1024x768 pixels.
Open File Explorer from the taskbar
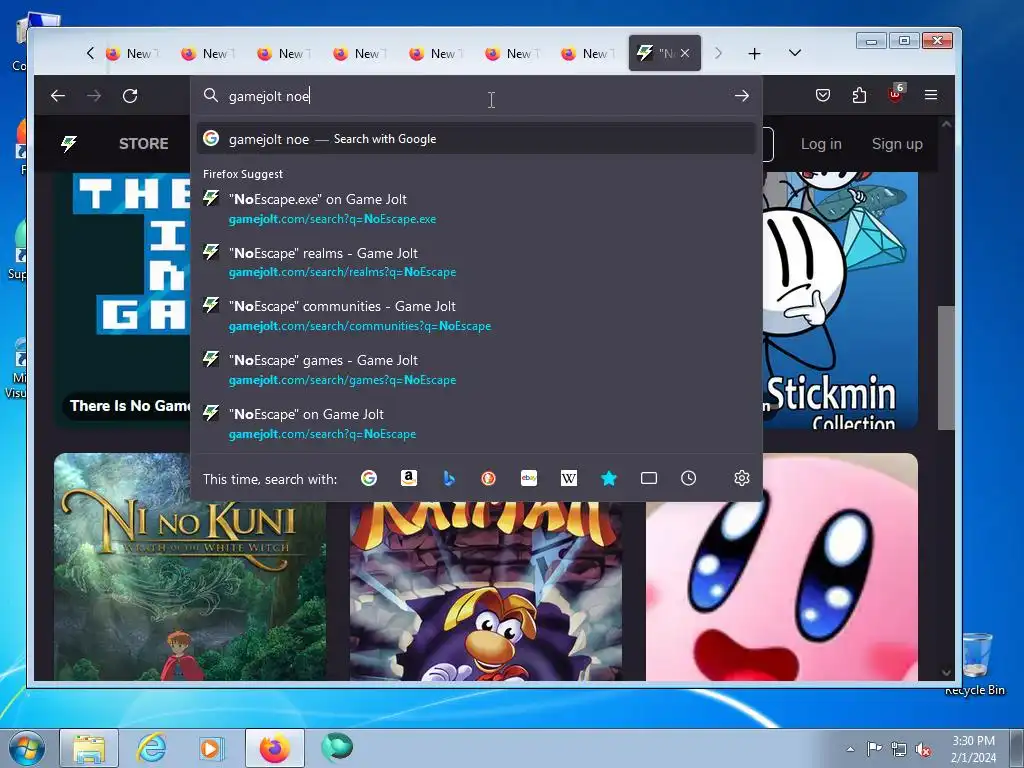pyautogui.click(x=89, y=748)
